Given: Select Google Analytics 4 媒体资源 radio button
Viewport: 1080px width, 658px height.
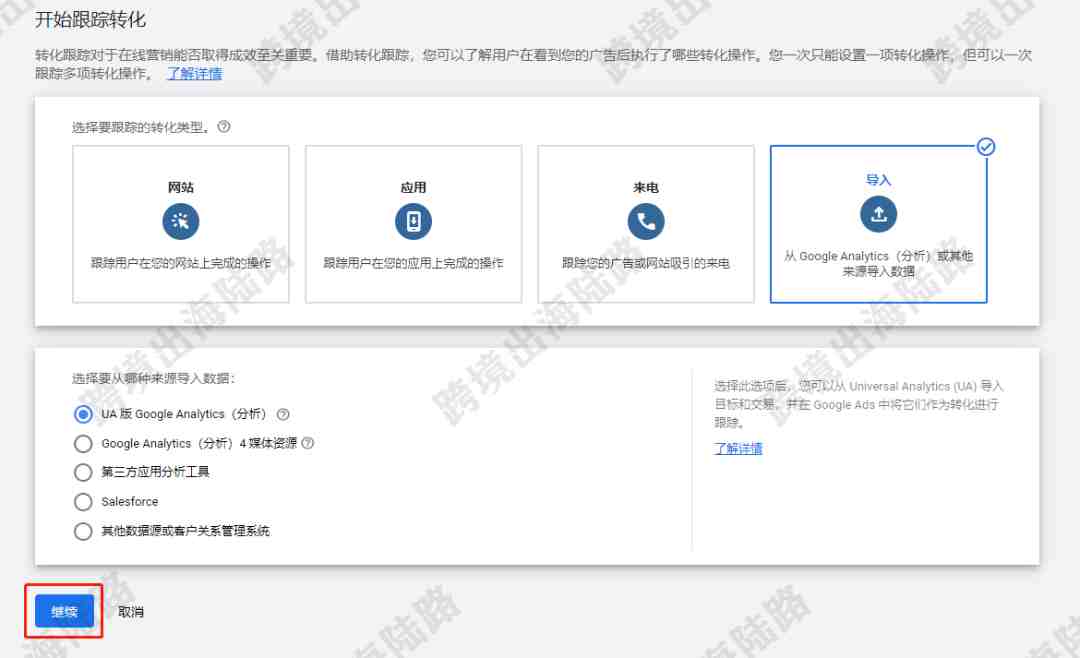Looking at the screenshot, I should click(x=83, y=443).
